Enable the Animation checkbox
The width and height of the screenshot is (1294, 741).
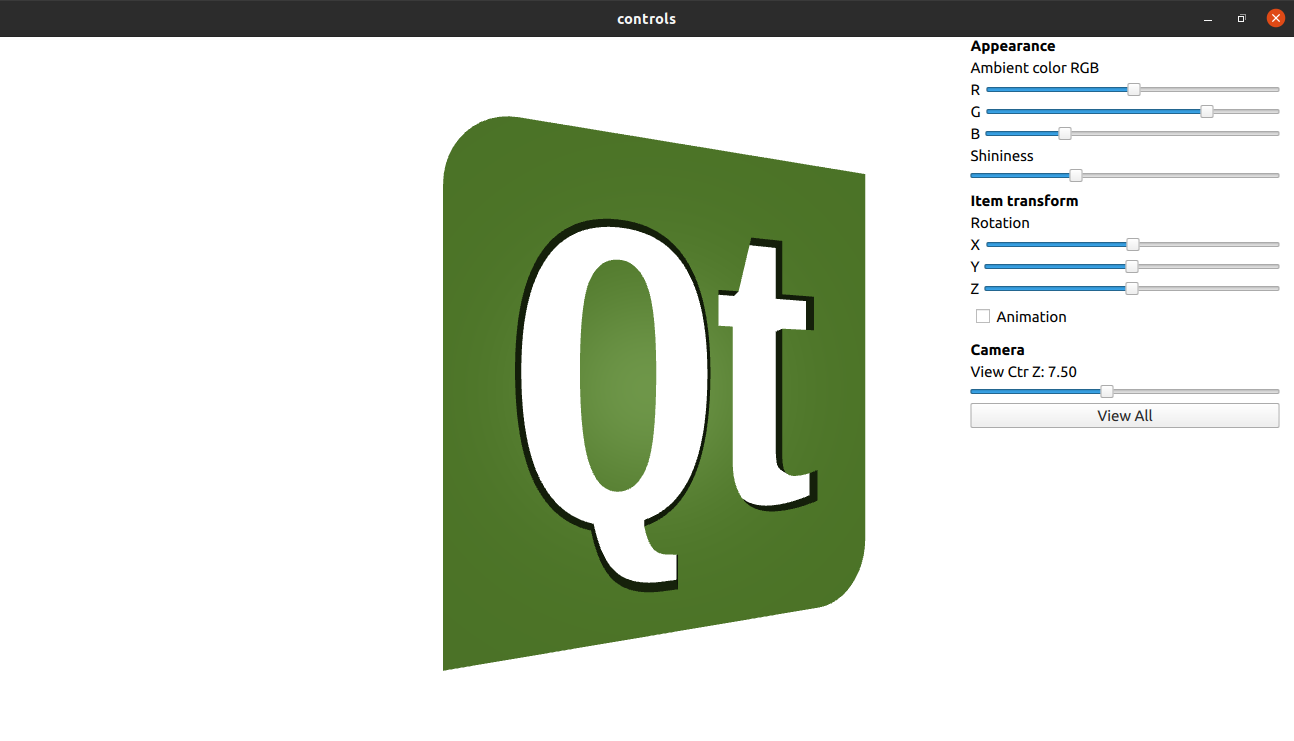983,316
